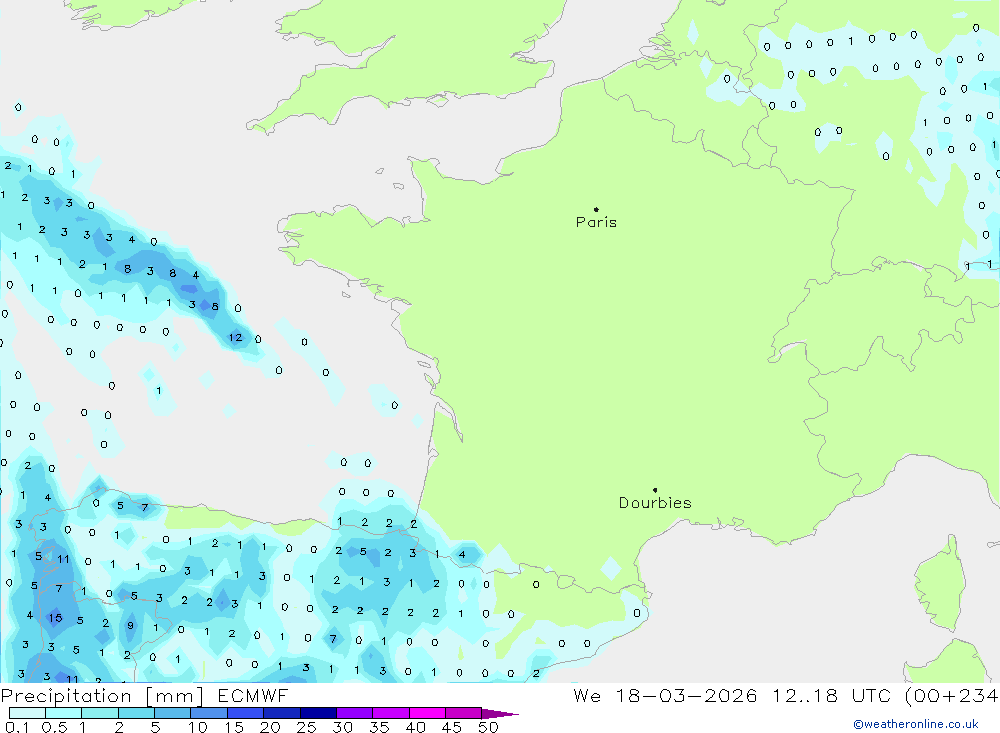Click the forecast date '18-03-2026' text

686,696
